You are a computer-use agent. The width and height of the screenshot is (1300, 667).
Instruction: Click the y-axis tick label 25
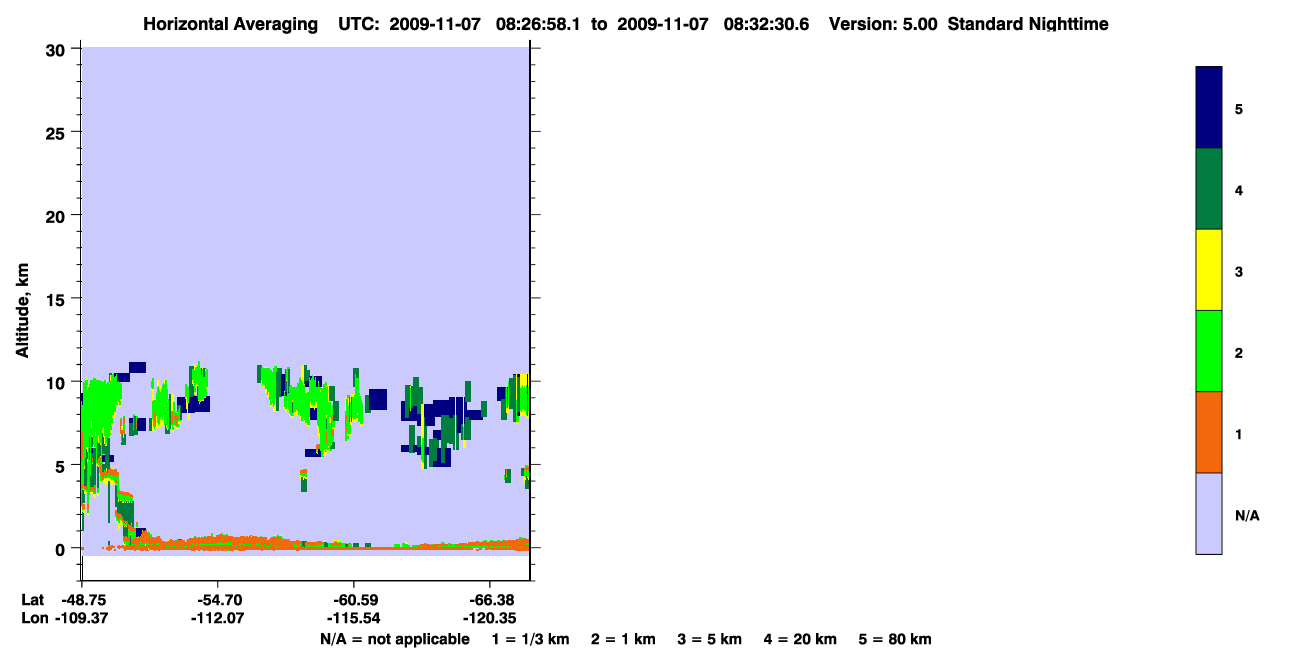click(57, 132)
